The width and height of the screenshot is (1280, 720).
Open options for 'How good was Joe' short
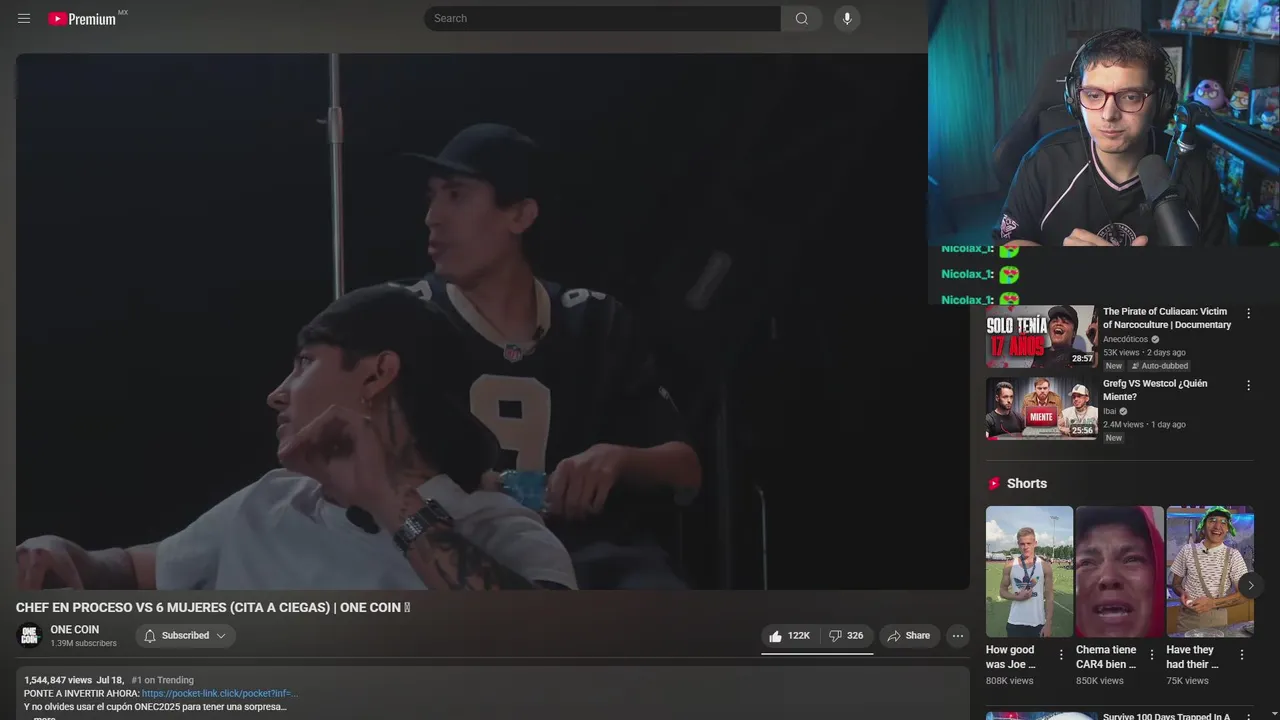(x=1061, y=655)
